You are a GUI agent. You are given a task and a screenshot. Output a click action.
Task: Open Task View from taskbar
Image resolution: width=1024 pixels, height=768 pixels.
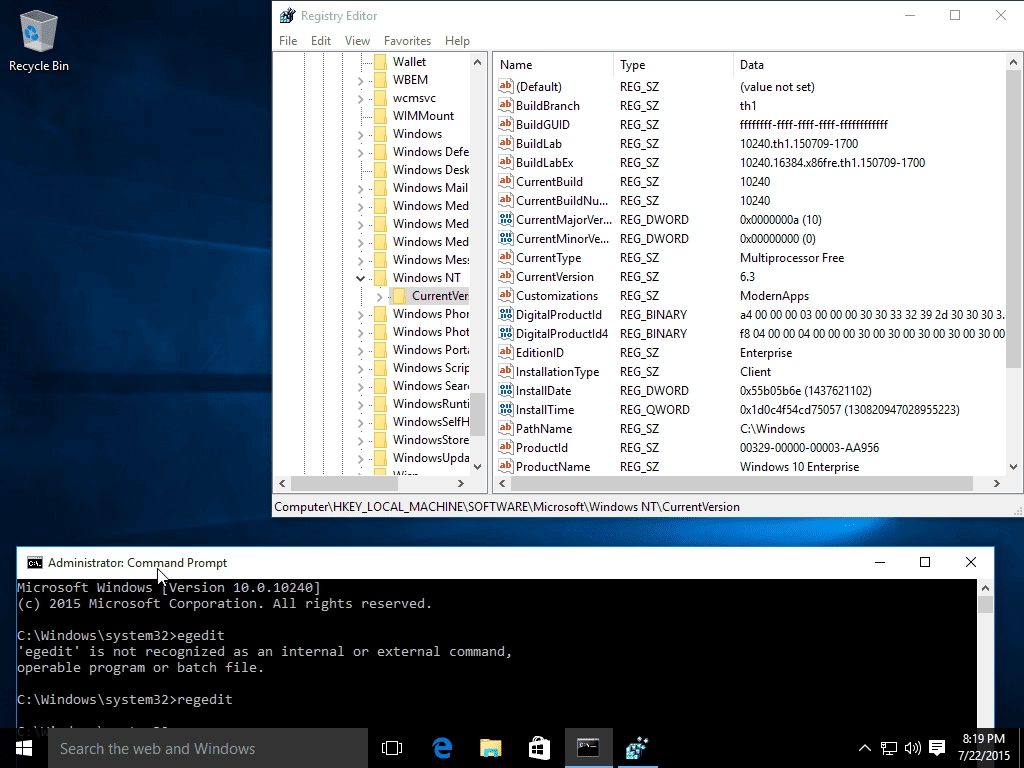coord(392,748)
